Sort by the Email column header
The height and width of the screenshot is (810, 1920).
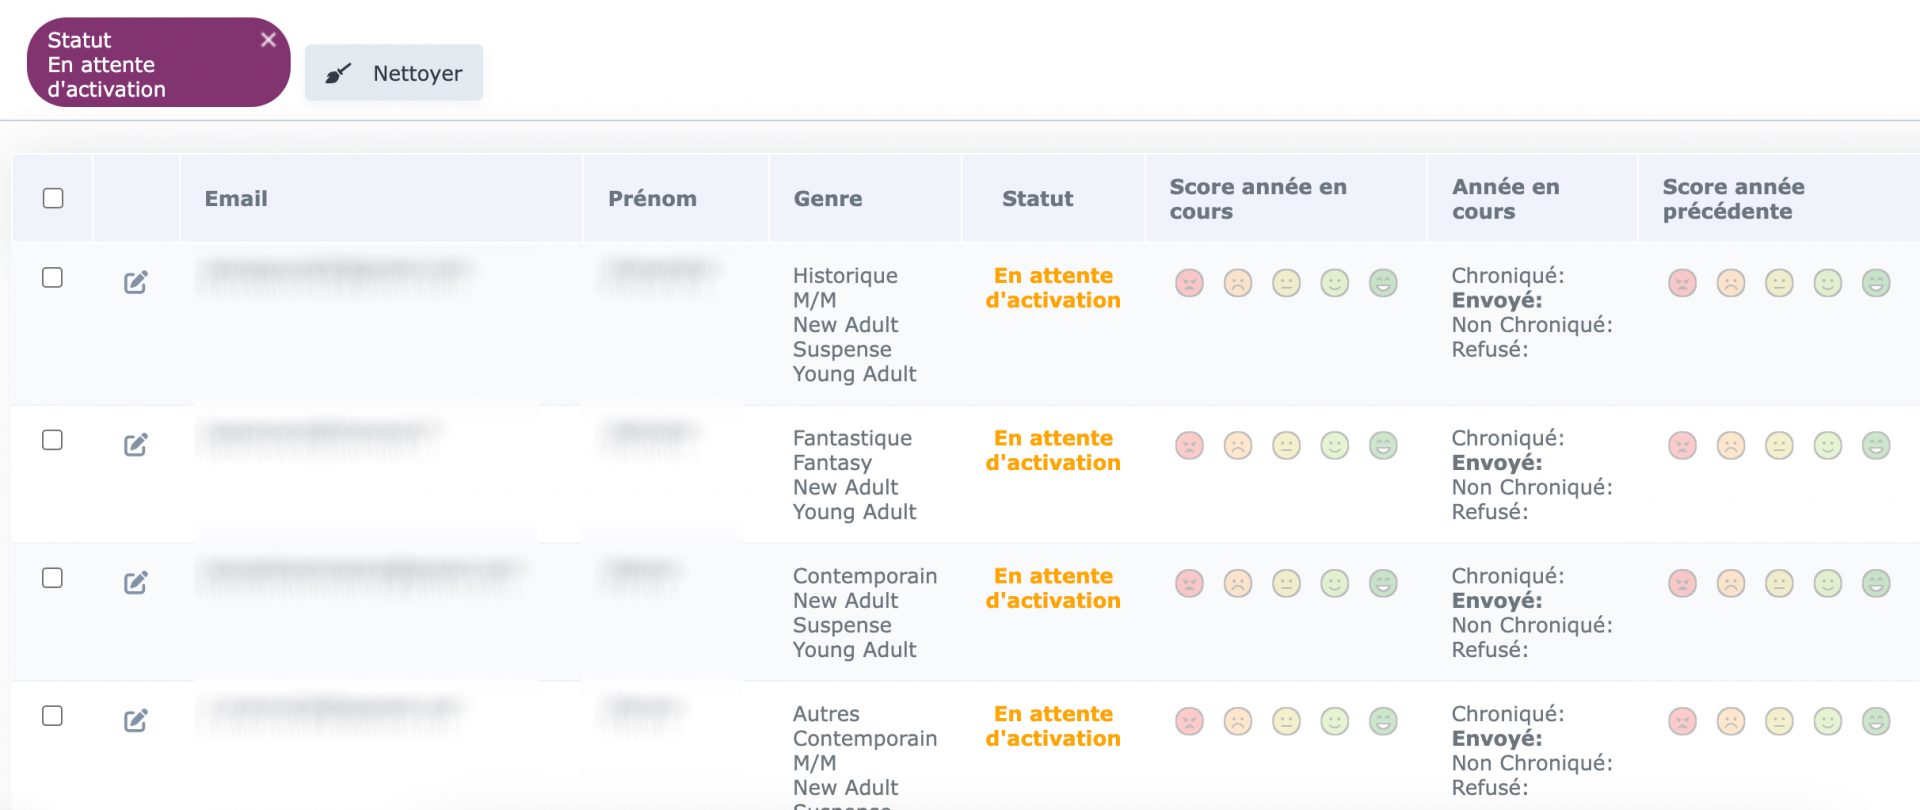236,198
